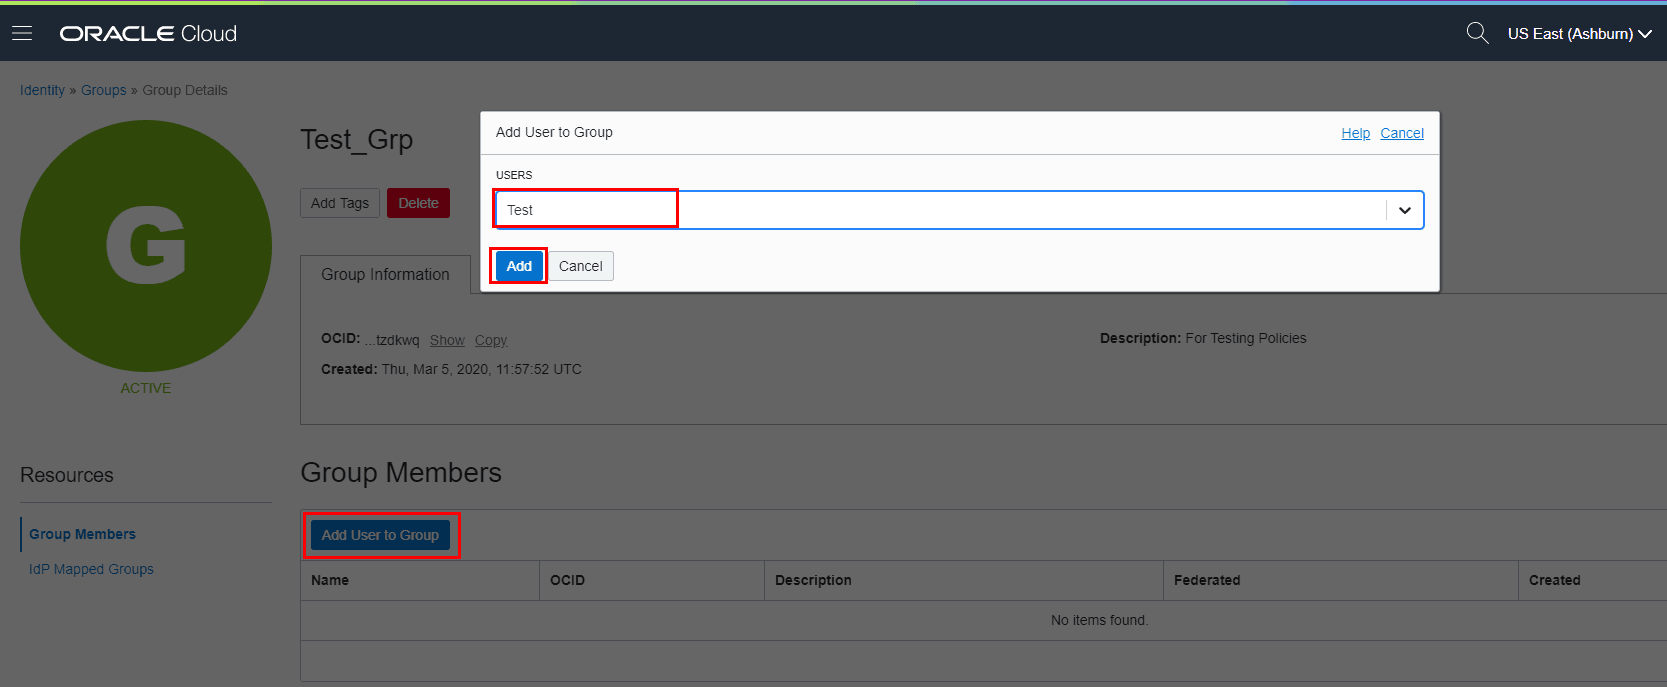Open the Users dropdown chevron
The width and height of the screenshot is (1667, 687).
[x=1404, y=210]
